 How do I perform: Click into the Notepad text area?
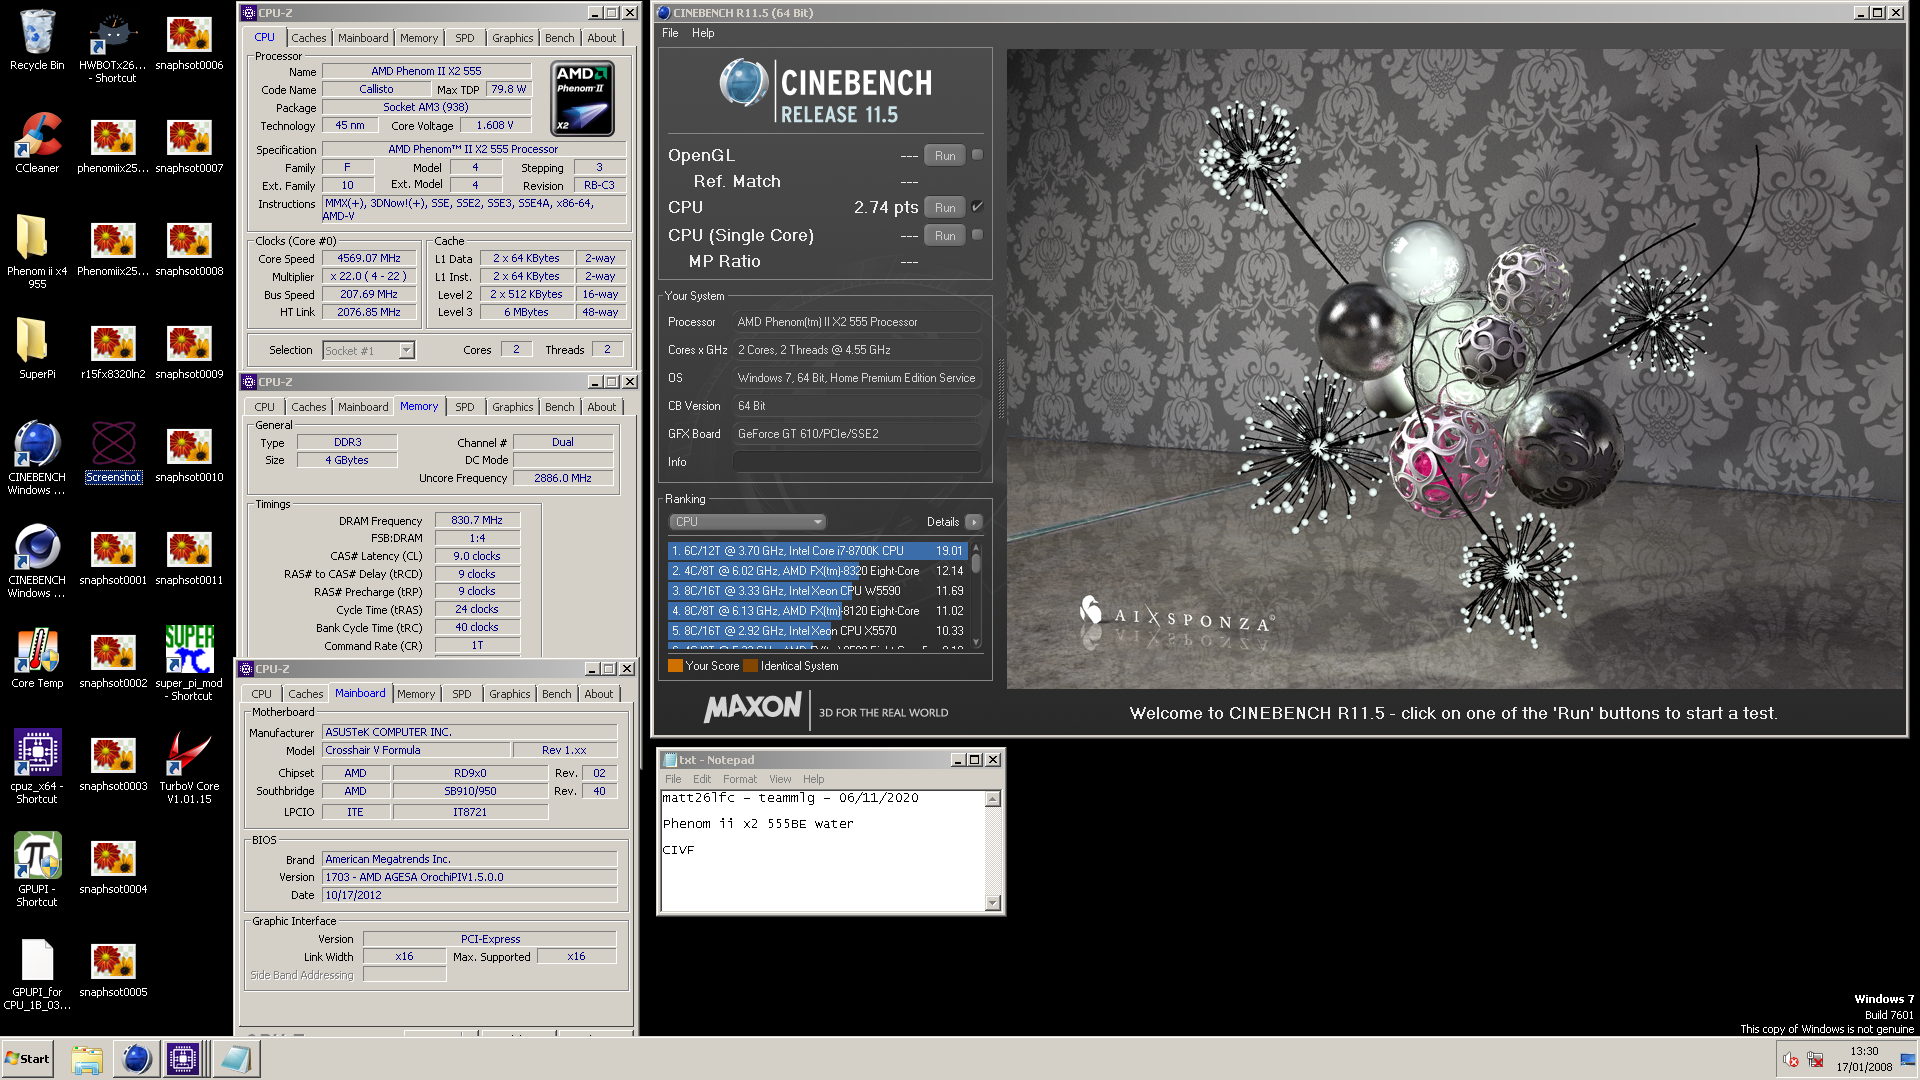(824, 851)
